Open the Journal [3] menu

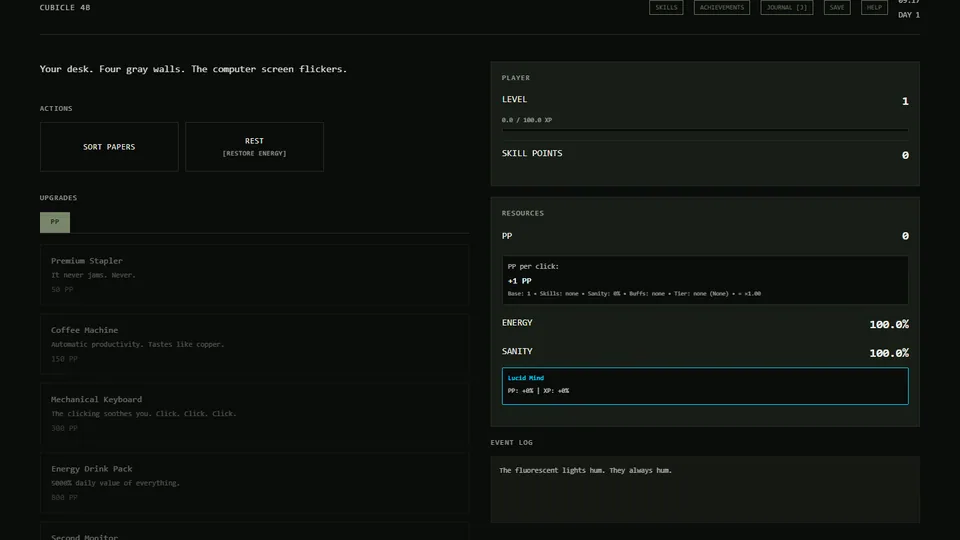787,7
